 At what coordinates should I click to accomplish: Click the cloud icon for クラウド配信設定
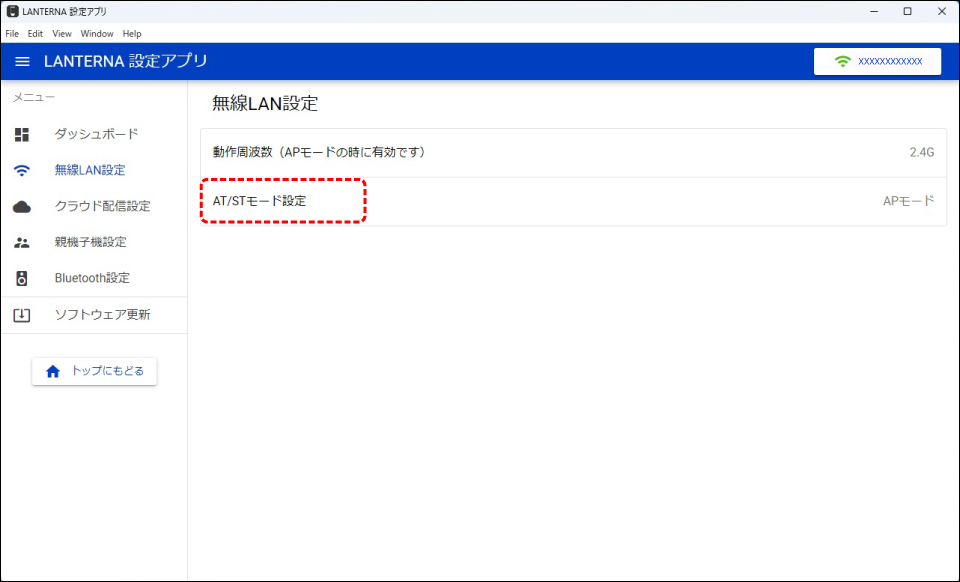(x=22, y=206)
